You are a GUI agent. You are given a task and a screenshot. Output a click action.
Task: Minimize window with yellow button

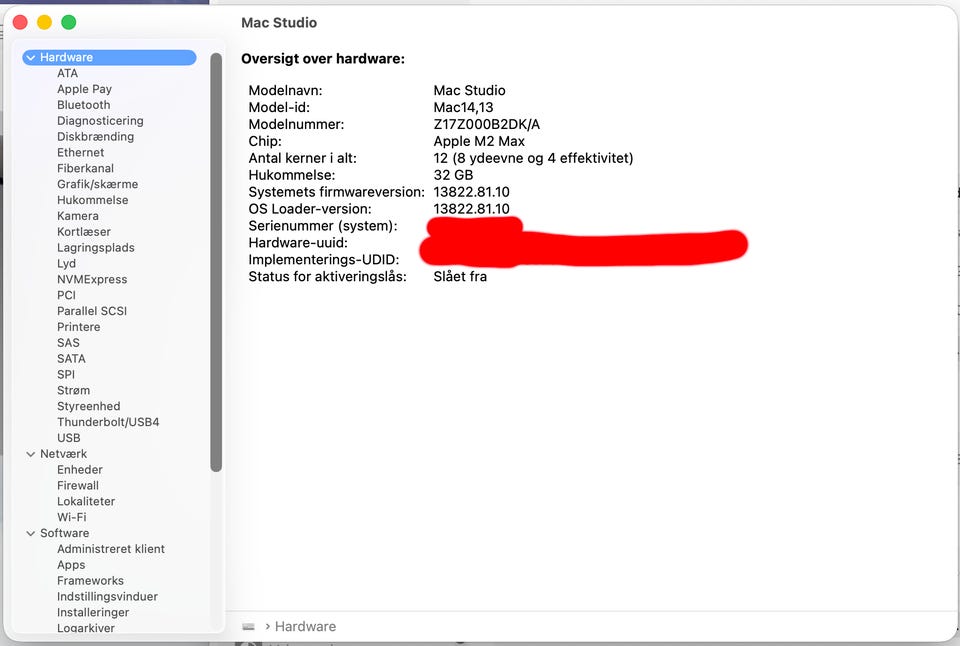45,23
